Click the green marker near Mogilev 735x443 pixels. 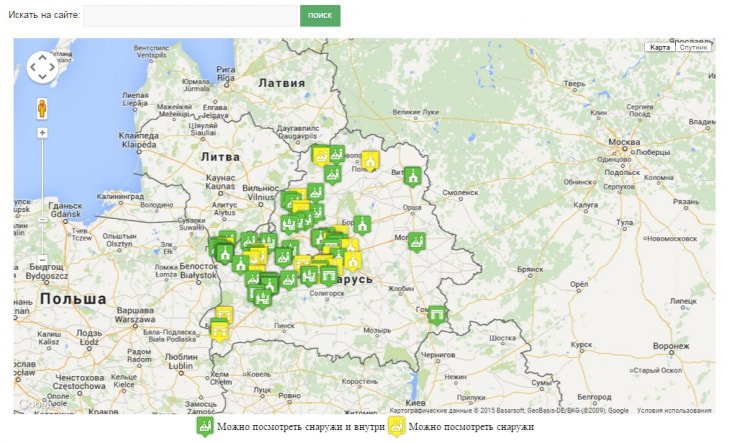click(417, 241)
